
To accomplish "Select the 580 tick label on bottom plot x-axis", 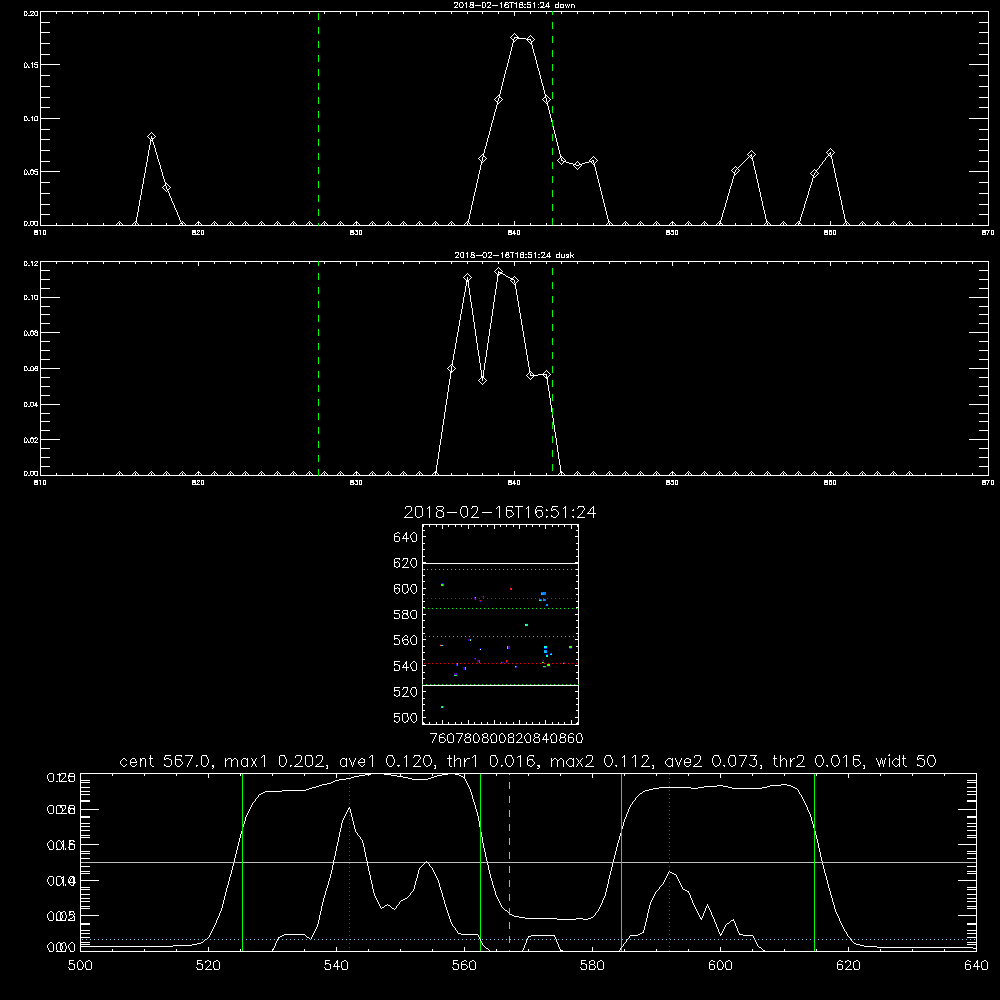I will [x=592, y=966].
